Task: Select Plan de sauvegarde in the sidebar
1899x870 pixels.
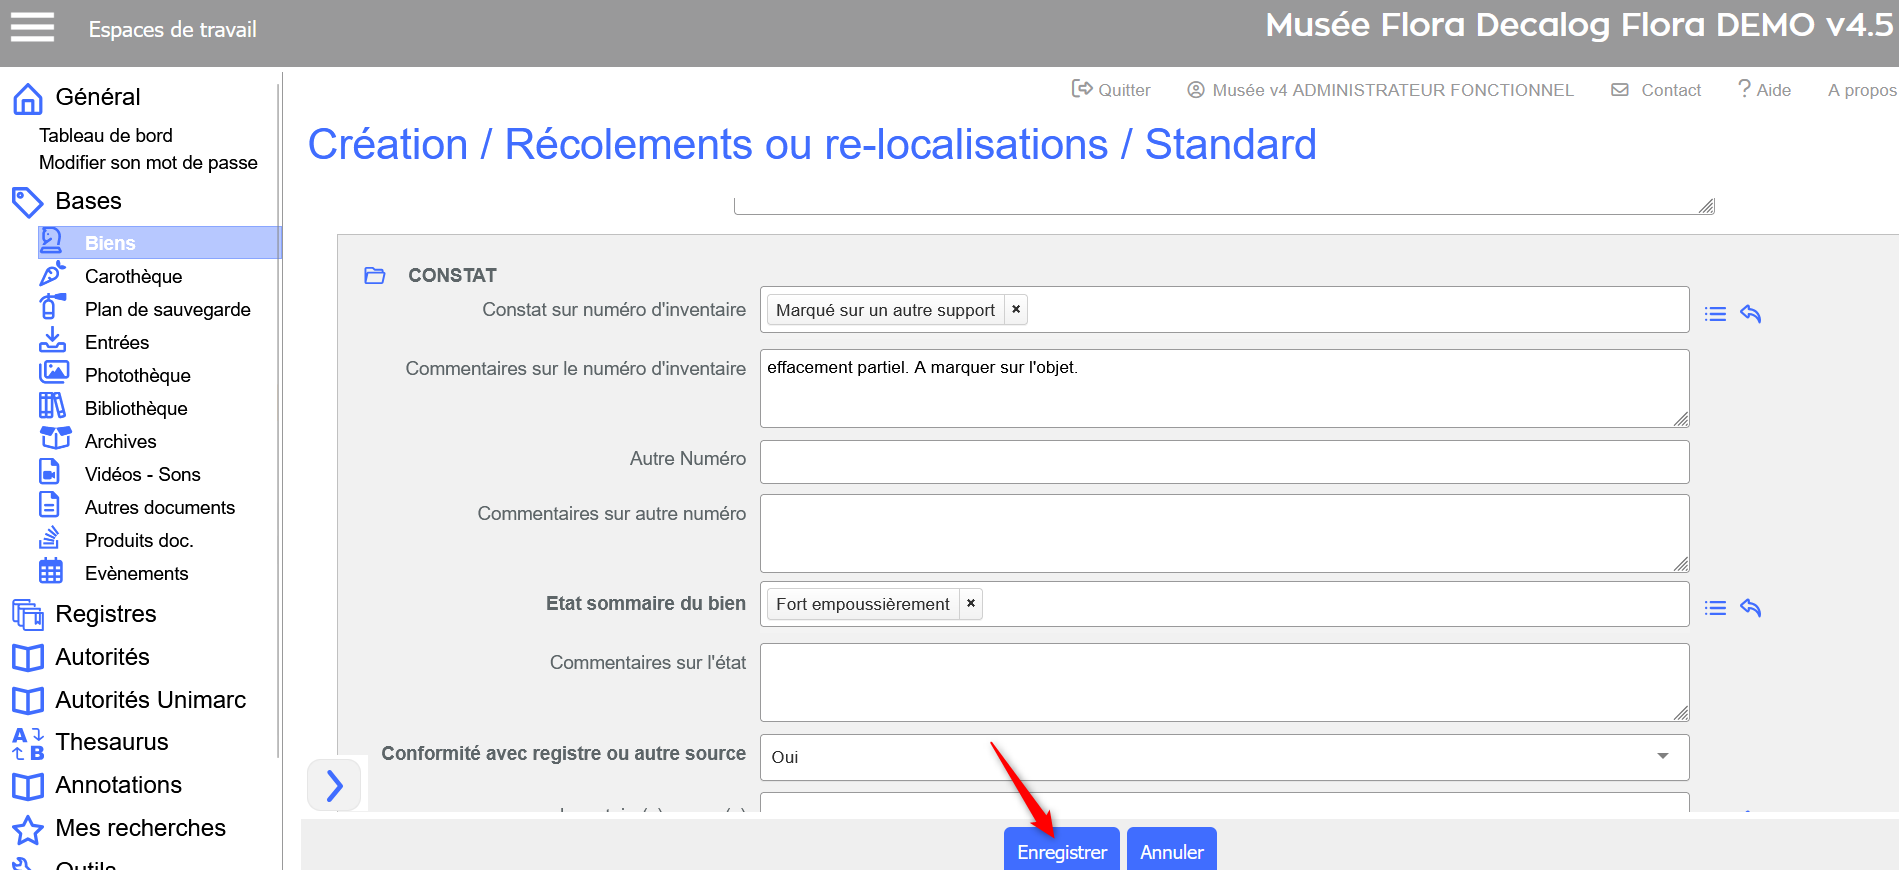Action: click(x=167, y=309)
